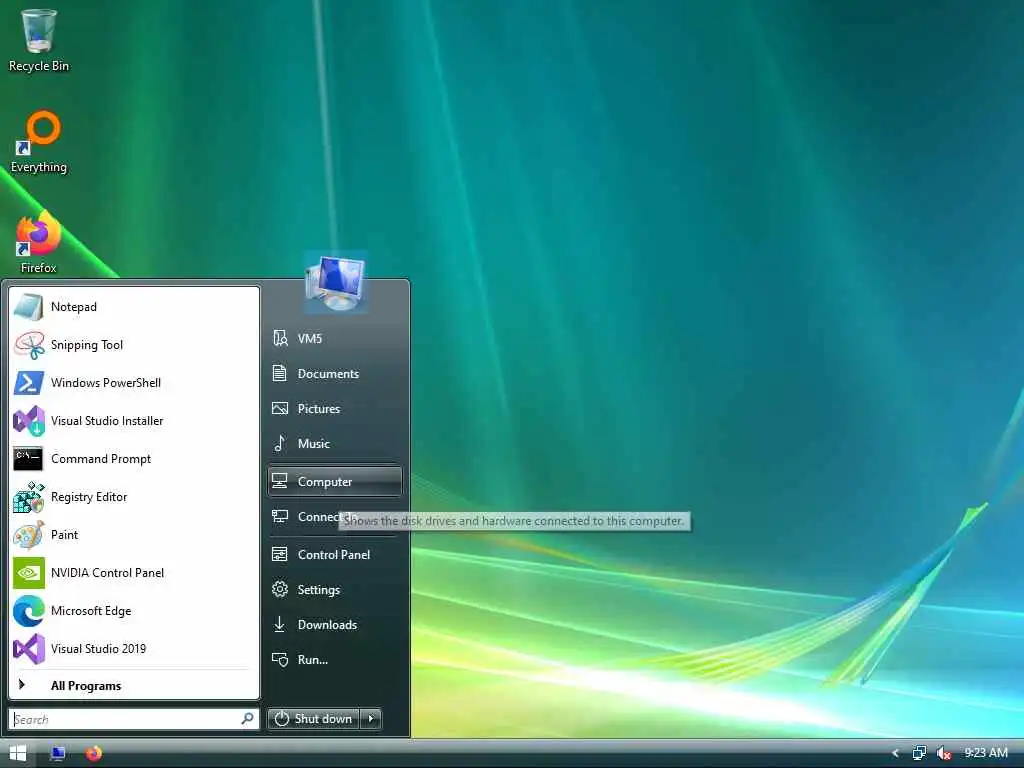Click the Firefox icon on the taskbar
This screenshot has height=768, width=1024.
tap(93, 753)
